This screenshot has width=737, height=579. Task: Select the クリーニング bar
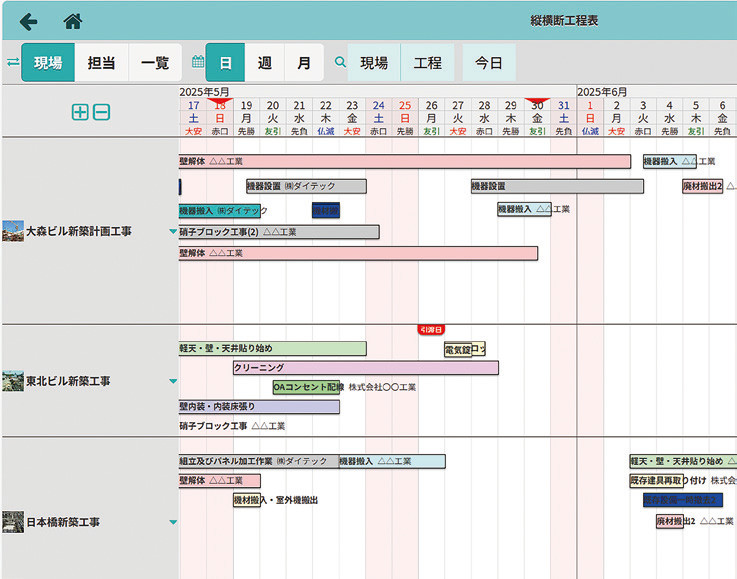[366, 368]
